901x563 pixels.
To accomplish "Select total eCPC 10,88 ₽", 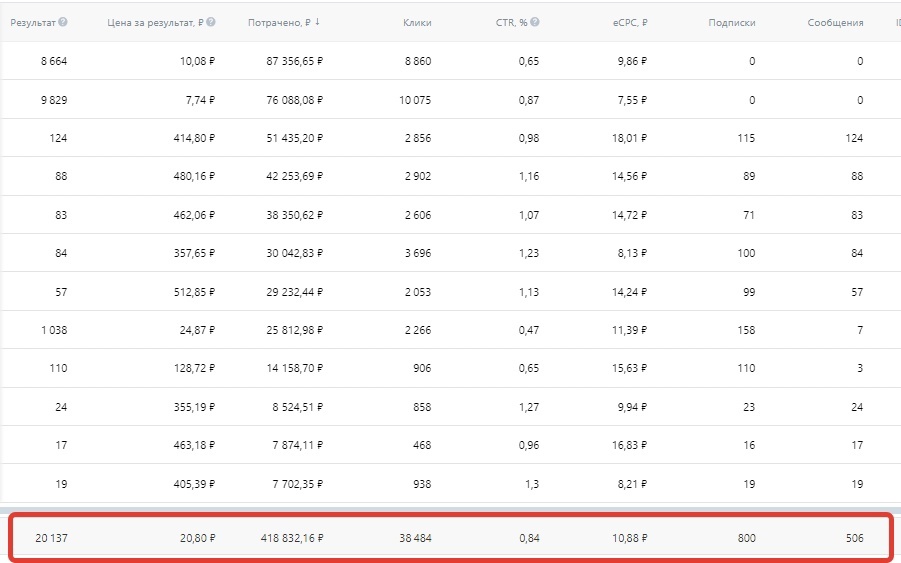I will [630, 538].
